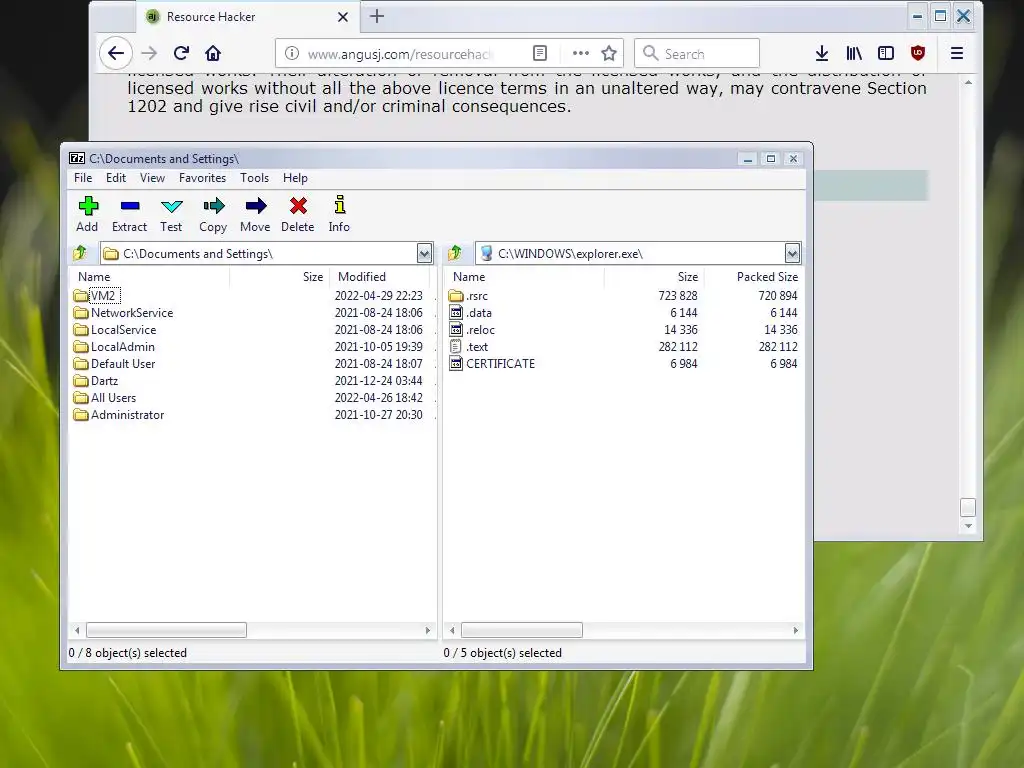Click the left pane horizontal scrollbar thumb
The width and height of the screenshot is (1024, 768).
(x=167, y=630)
